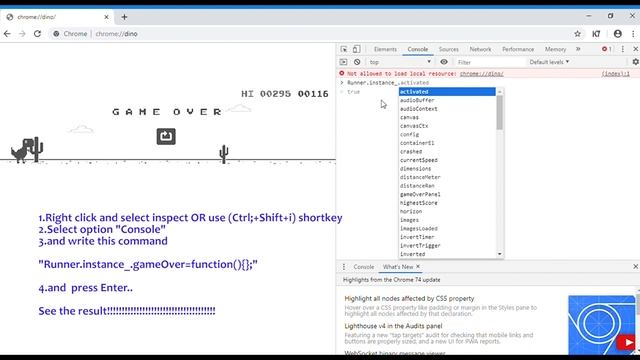Click the Chrome address bar URL
The image size is (640, 360).
click(x=116, y=34)
